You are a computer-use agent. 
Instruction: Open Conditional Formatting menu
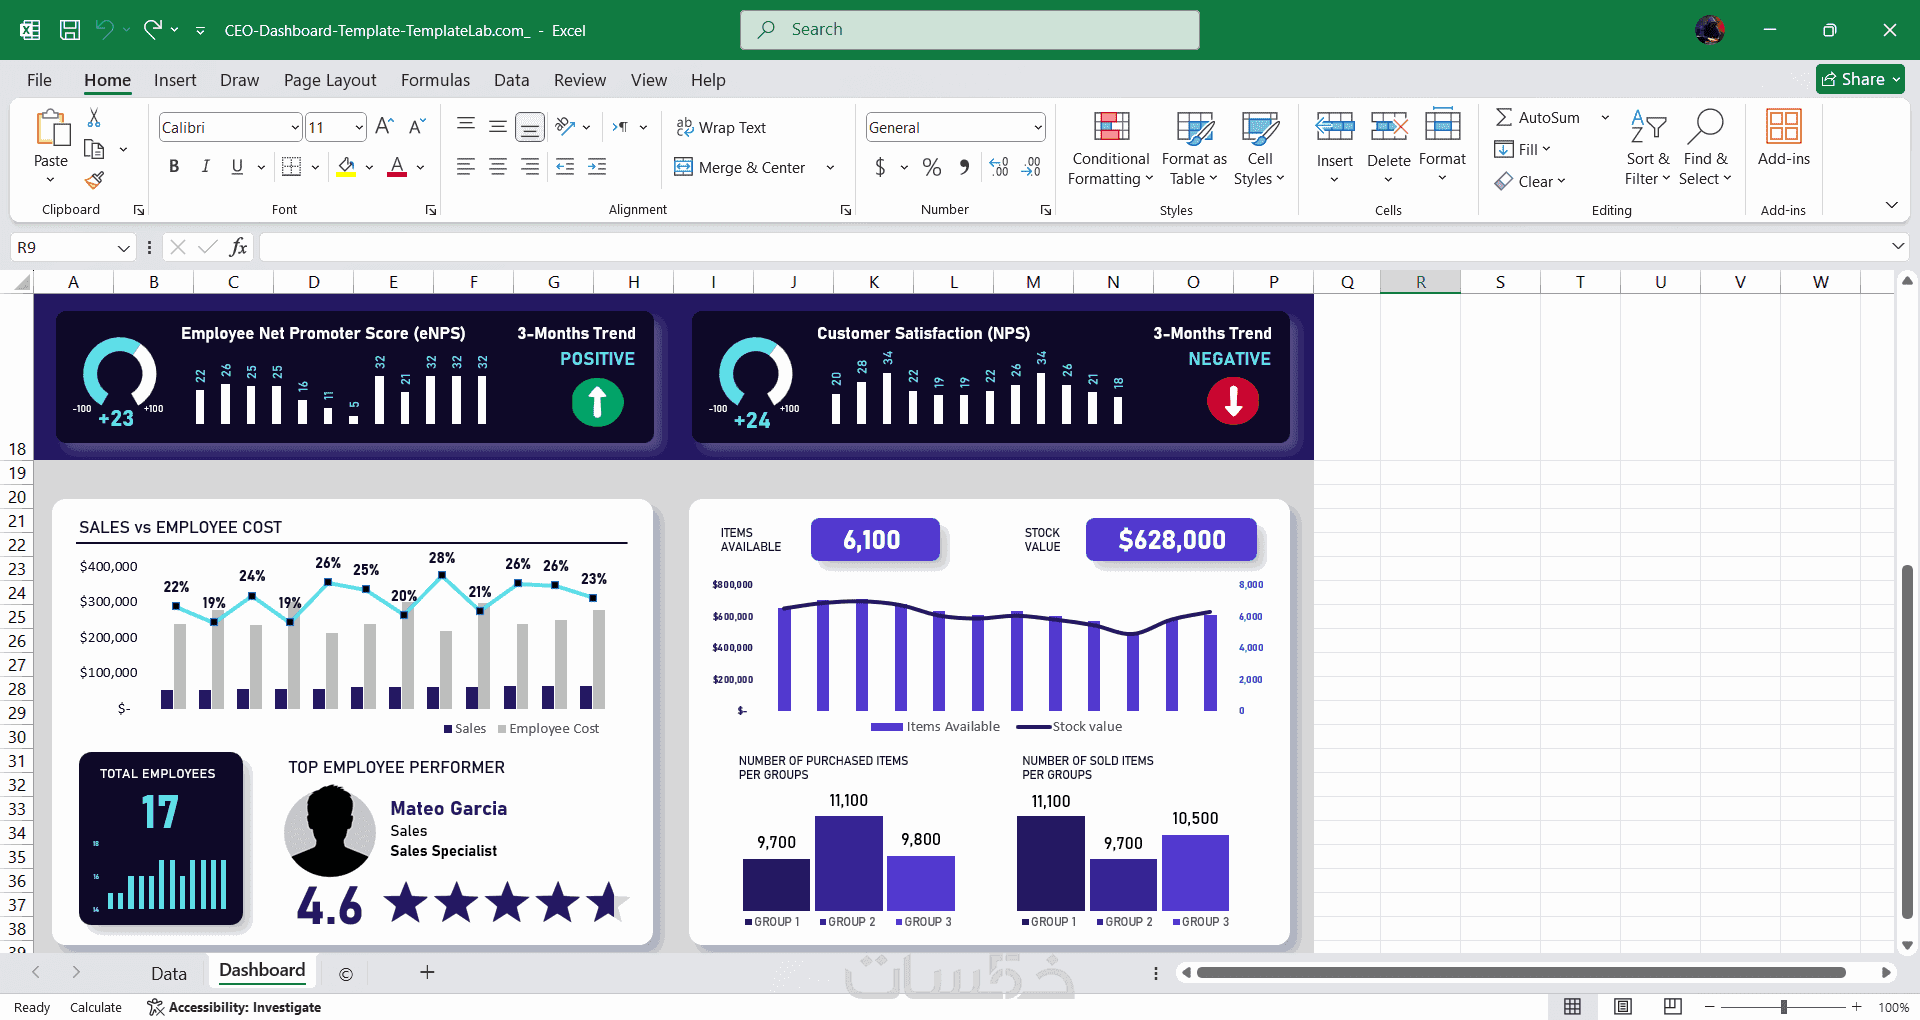[1111, 148]
